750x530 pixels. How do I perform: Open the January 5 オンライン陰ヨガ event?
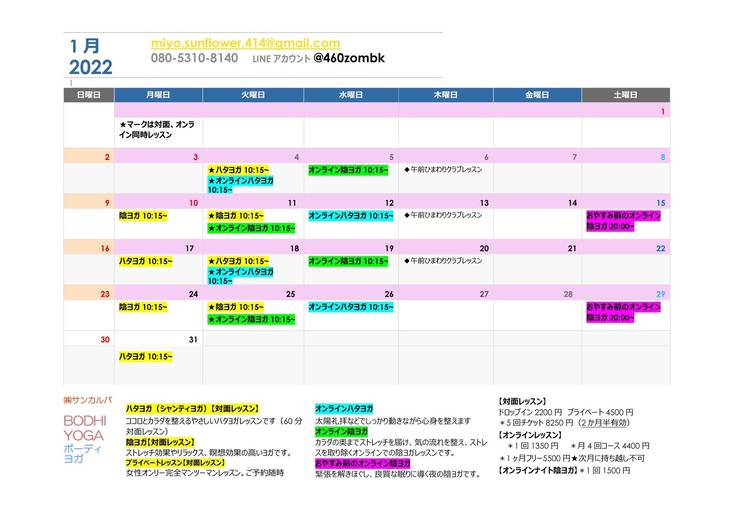pos(348,170)
